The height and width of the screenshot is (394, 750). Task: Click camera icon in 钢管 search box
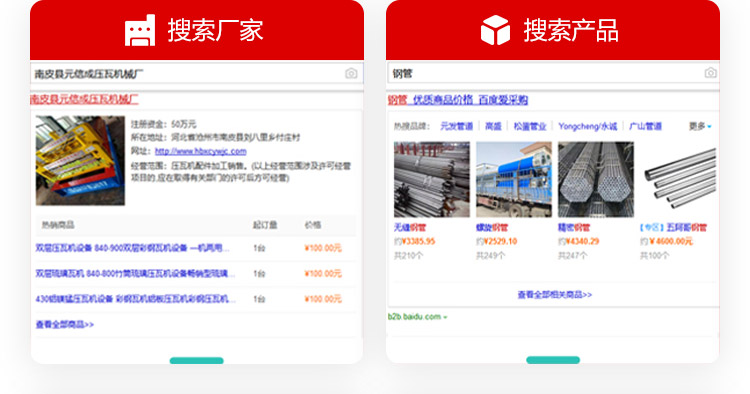point(710,73)
